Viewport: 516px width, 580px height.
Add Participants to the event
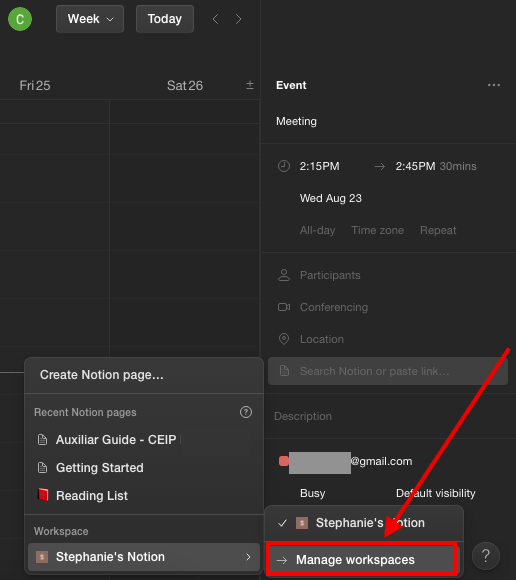pyautogui.click(x=330, y=275)
